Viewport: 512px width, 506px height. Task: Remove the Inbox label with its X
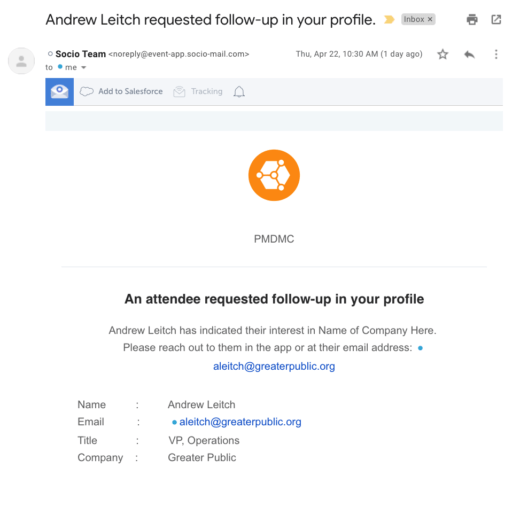(430, 19)
